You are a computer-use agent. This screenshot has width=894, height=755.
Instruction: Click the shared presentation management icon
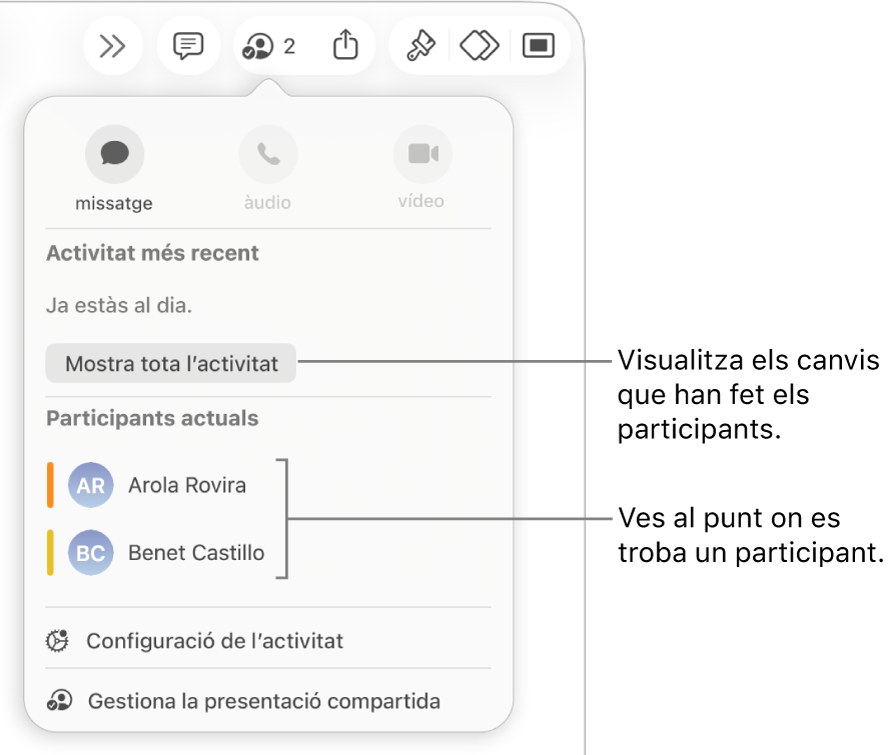59,701
